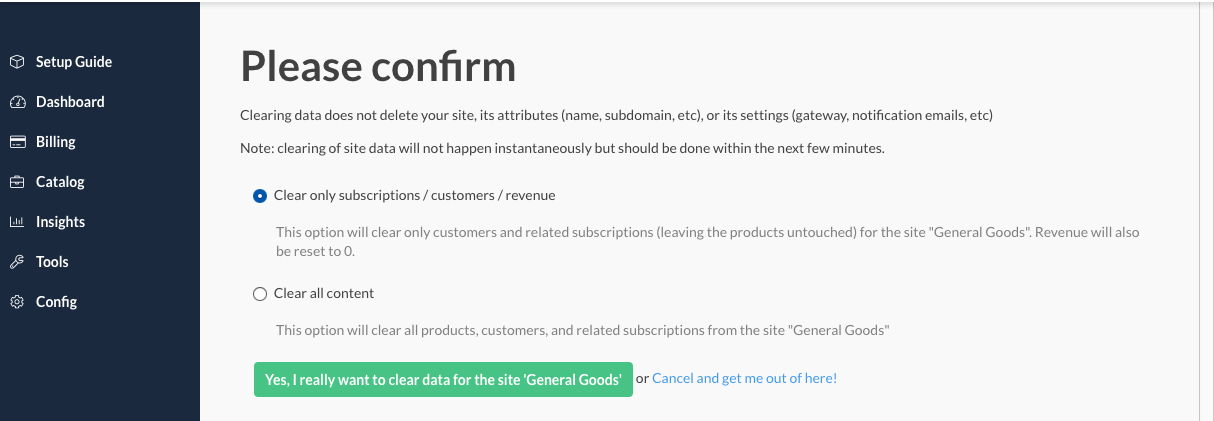
Task: Click the Setup Guide cube icon
Action: tap(17, 62)
